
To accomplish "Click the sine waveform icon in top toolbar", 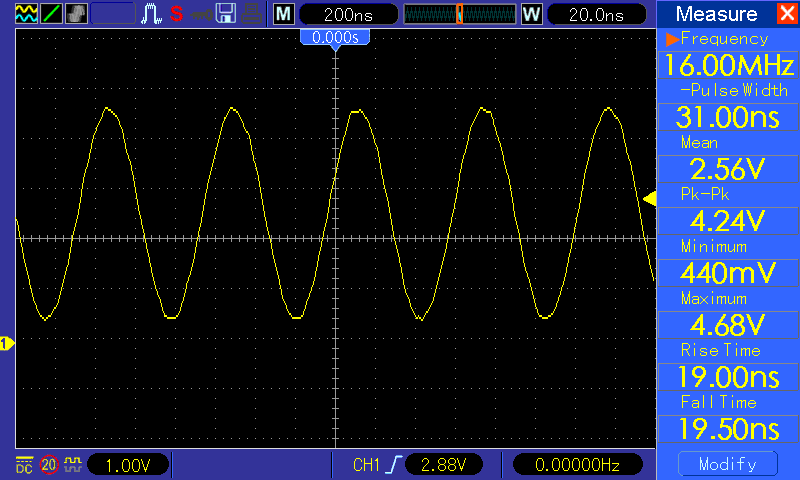I will tap(26, 13).
